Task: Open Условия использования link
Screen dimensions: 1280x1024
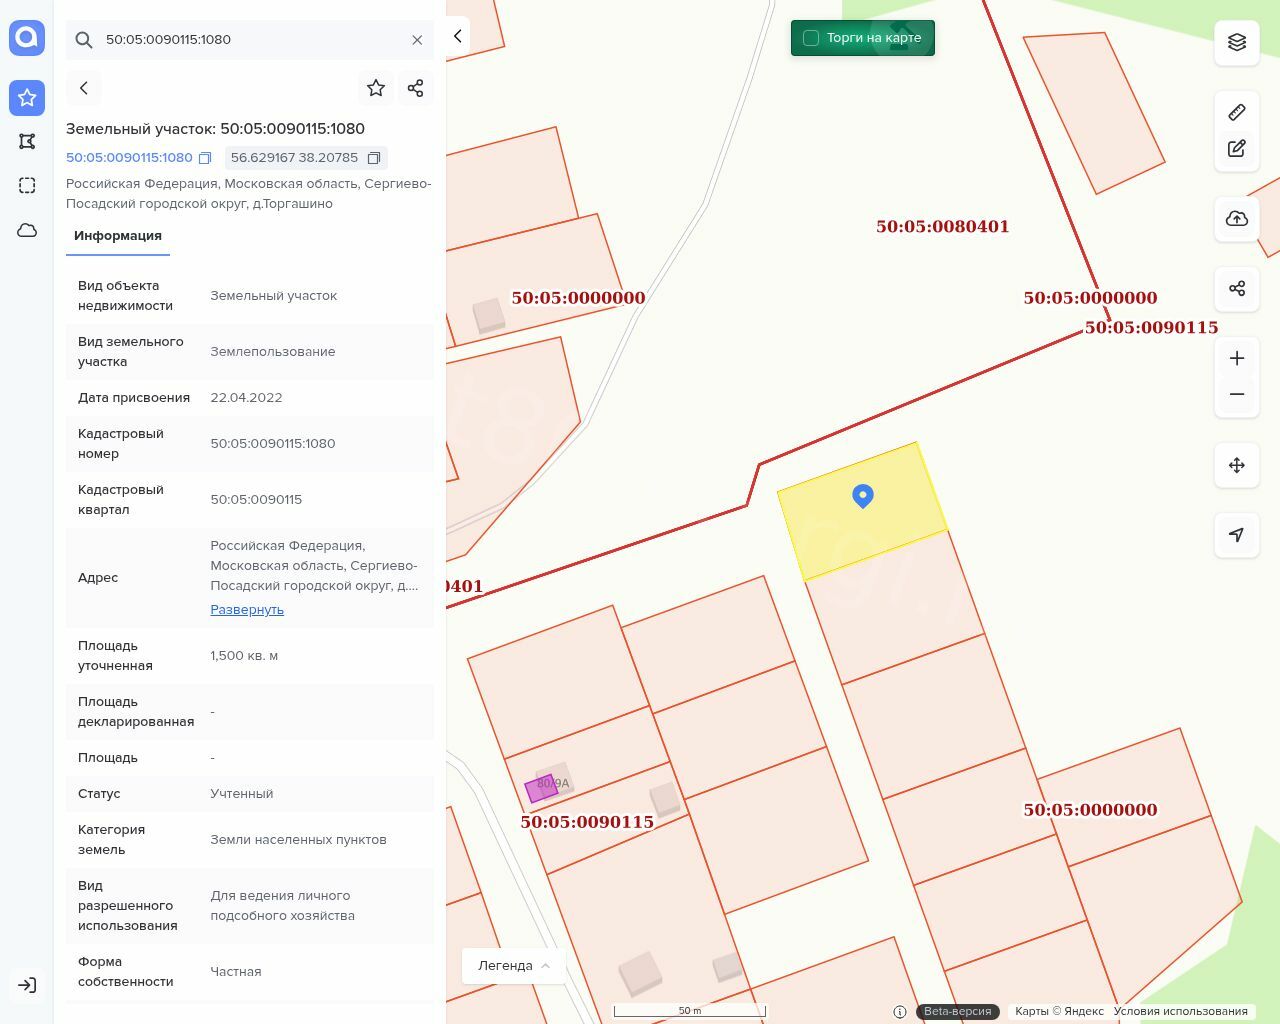Action: coord(1180,1011)
